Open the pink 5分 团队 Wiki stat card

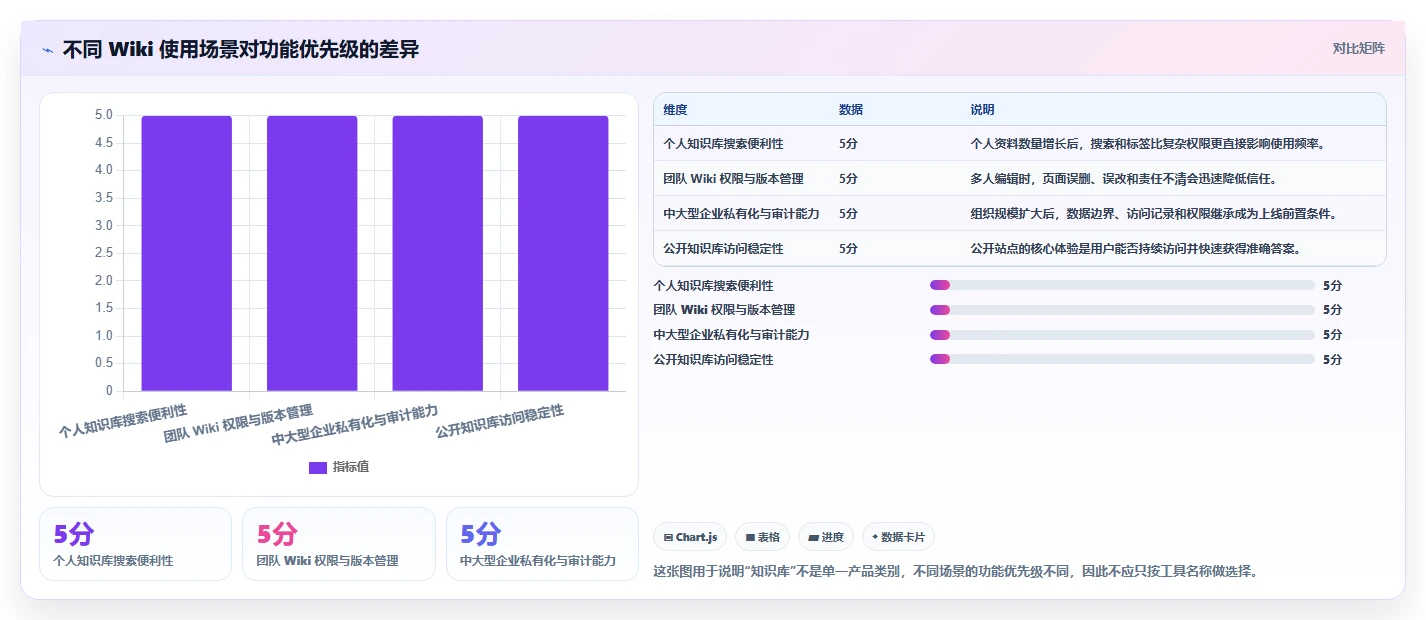tap(339, 544)
